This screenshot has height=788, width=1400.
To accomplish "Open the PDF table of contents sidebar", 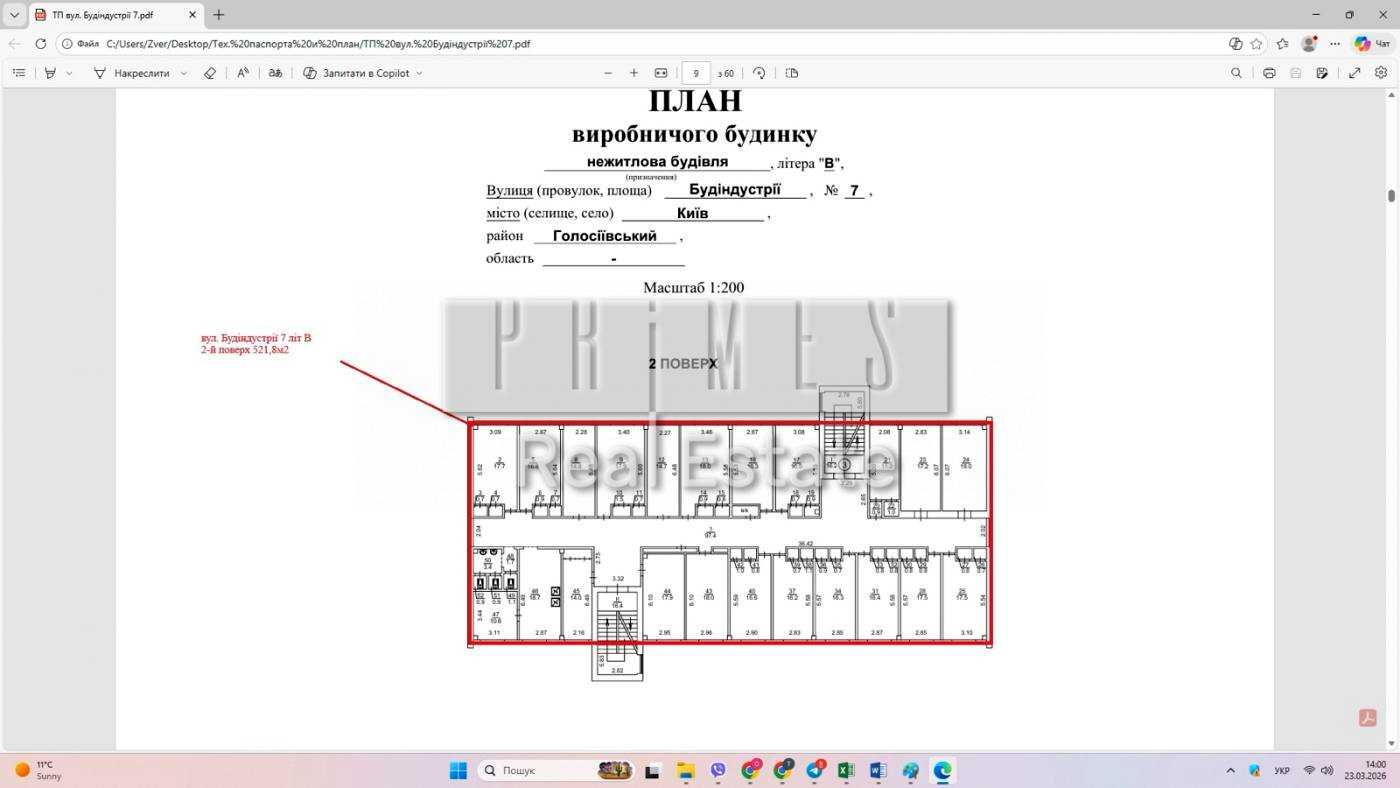I will click(19, 73).
